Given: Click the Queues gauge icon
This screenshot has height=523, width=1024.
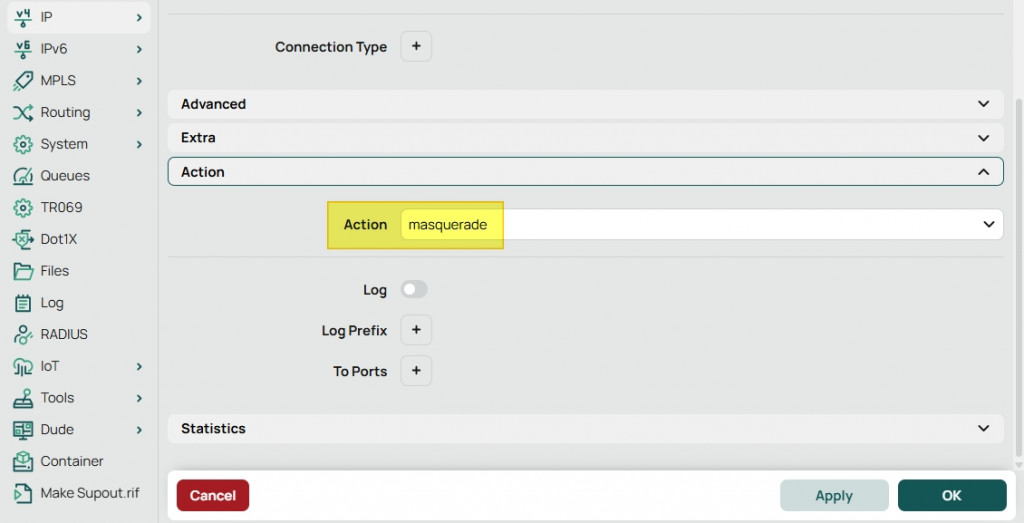Looking at the screenshot, I should [23, 176].
